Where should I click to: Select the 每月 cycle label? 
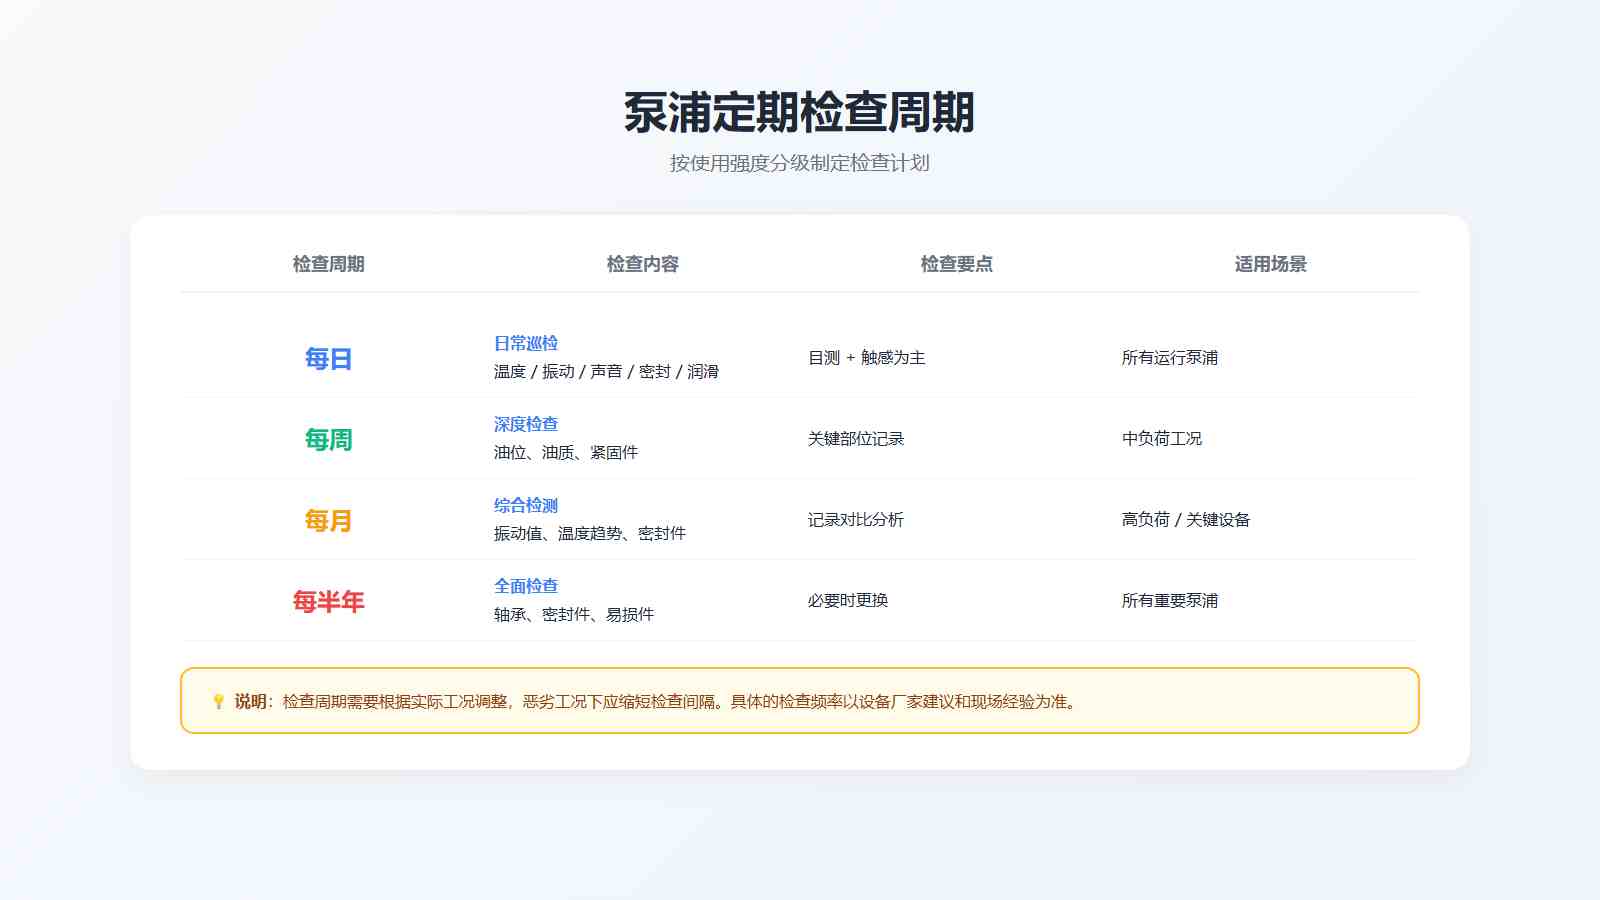[x=328, y=521]
